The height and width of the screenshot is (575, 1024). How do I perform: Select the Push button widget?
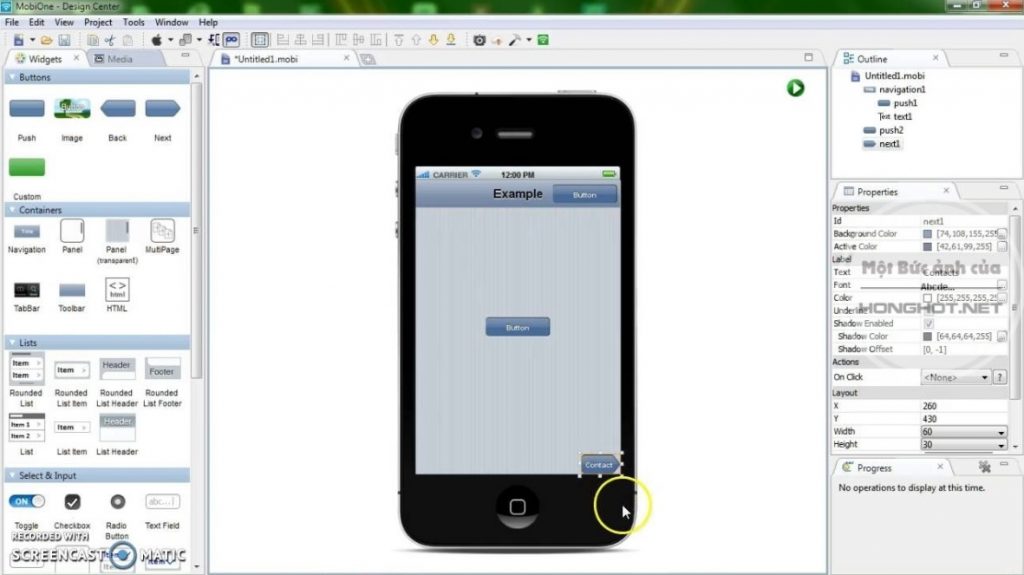coord(27,108)
